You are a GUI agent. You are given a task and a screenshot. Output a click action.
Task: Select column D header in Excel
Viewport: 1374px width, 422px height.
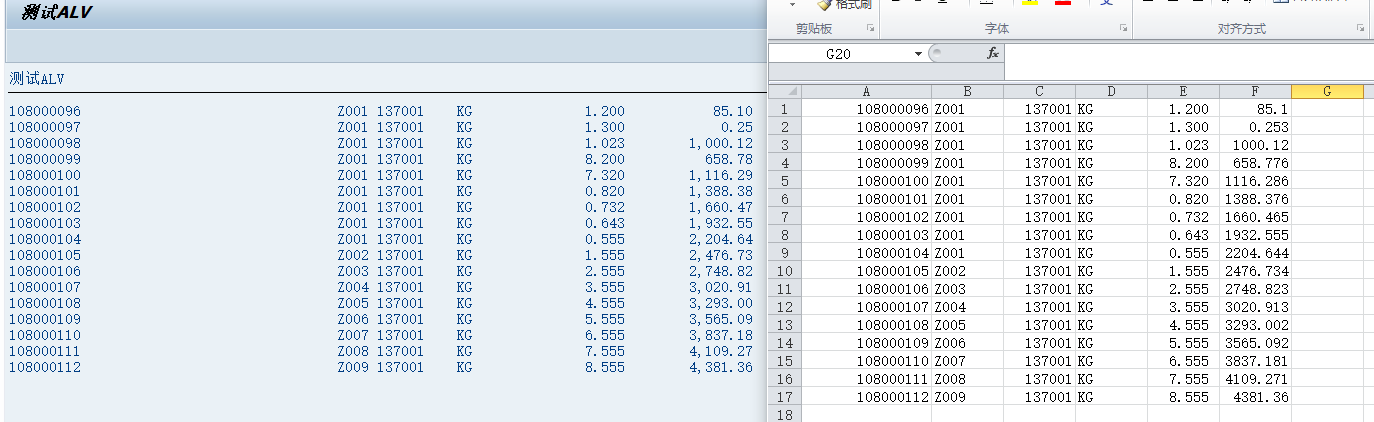tap(1111, 91)
